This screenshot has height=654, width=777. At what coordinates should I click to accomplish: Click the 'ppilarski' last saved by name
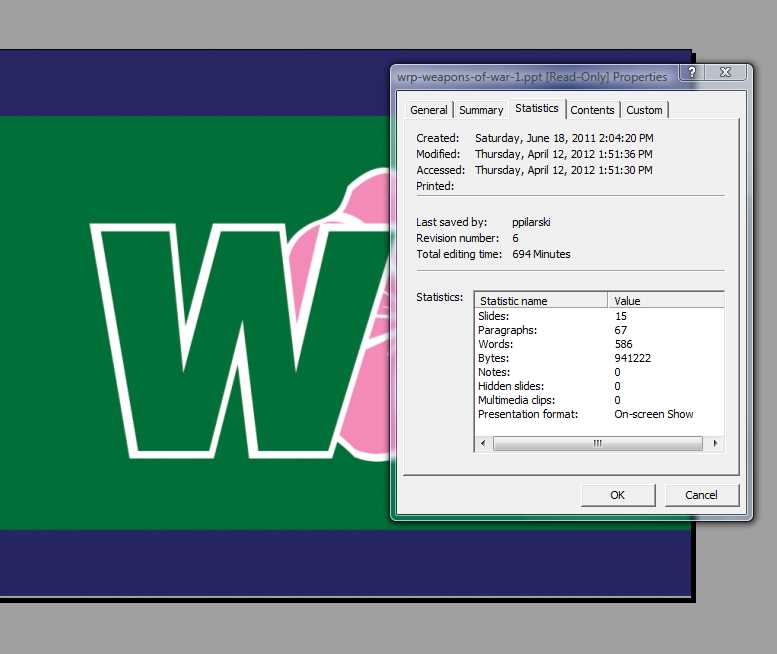tap(531, 222)
